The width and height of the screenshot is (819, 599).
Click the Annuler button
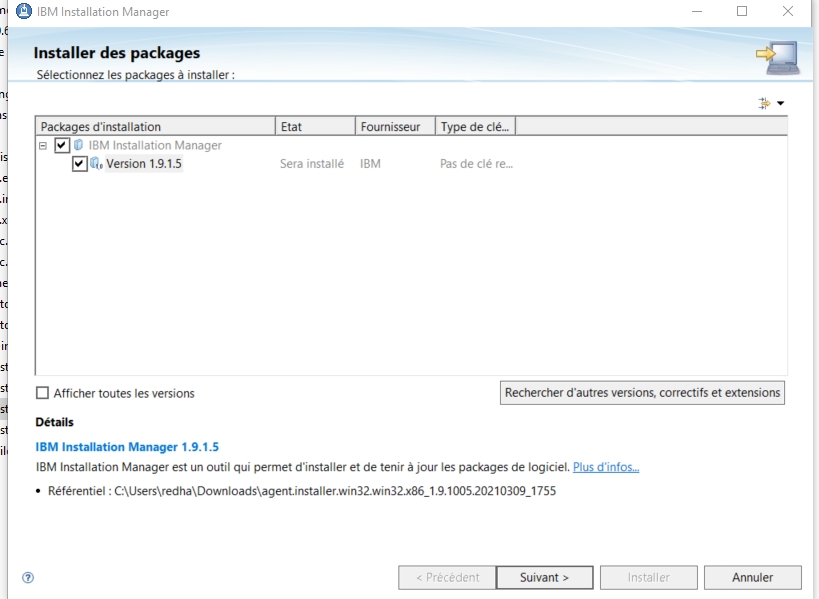pos(752,577)
